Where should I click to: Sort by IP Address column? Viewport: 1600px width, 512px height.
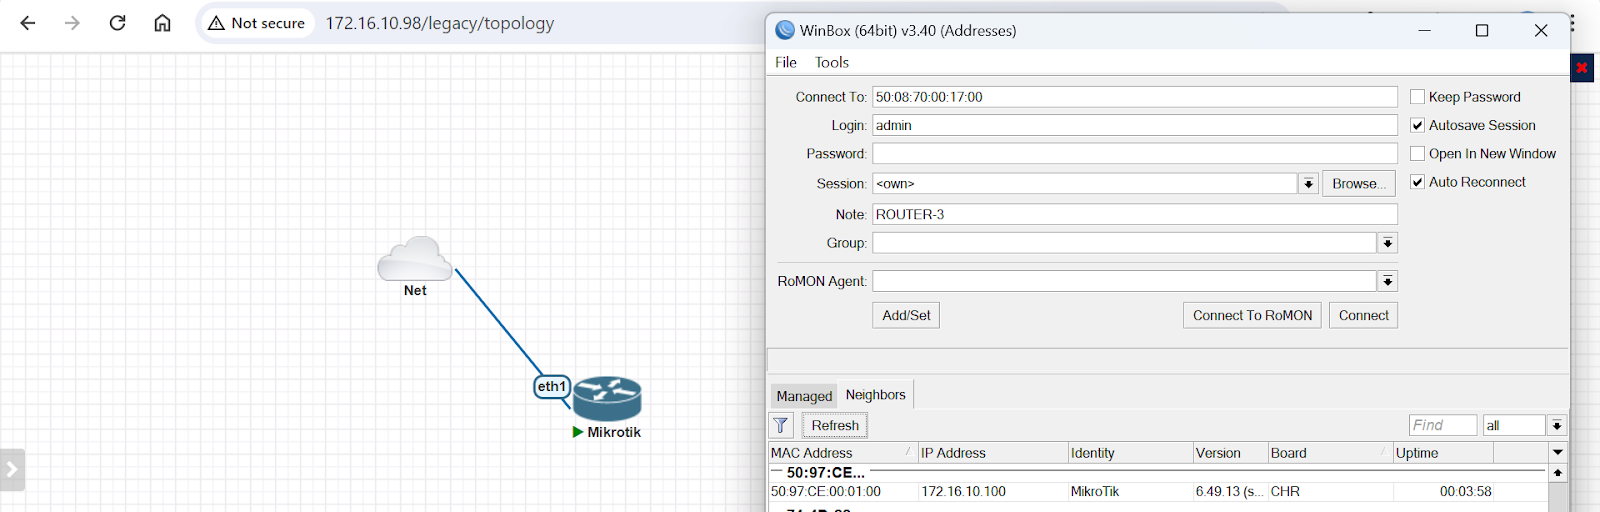pyautogui.click(x=993, y=453)
